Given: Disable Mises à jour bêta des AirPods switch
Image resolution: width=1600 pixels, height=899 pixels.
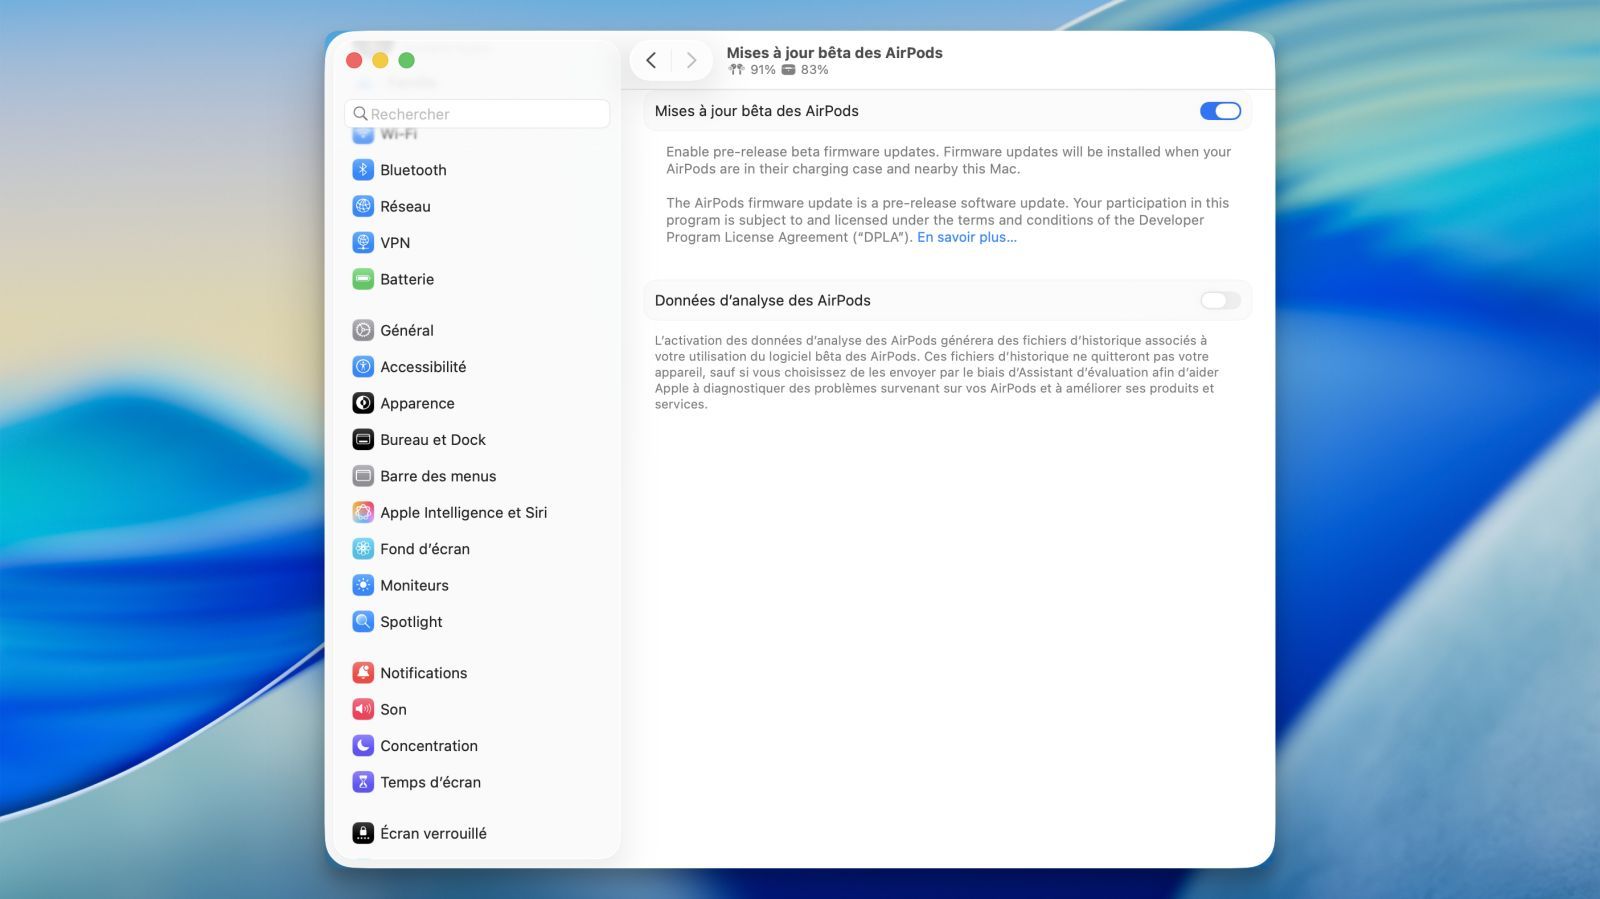Looking at the screenshot, I should [1220, 111].
